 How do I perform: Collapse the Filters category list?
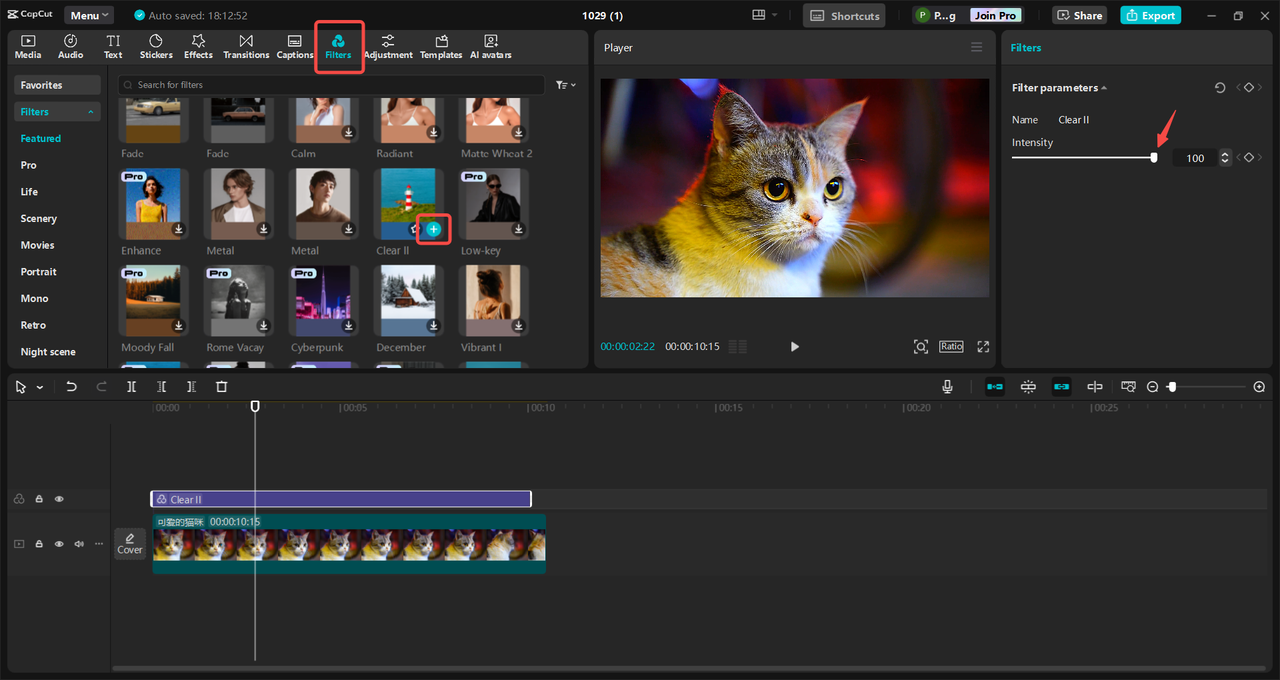coord(92,112)
